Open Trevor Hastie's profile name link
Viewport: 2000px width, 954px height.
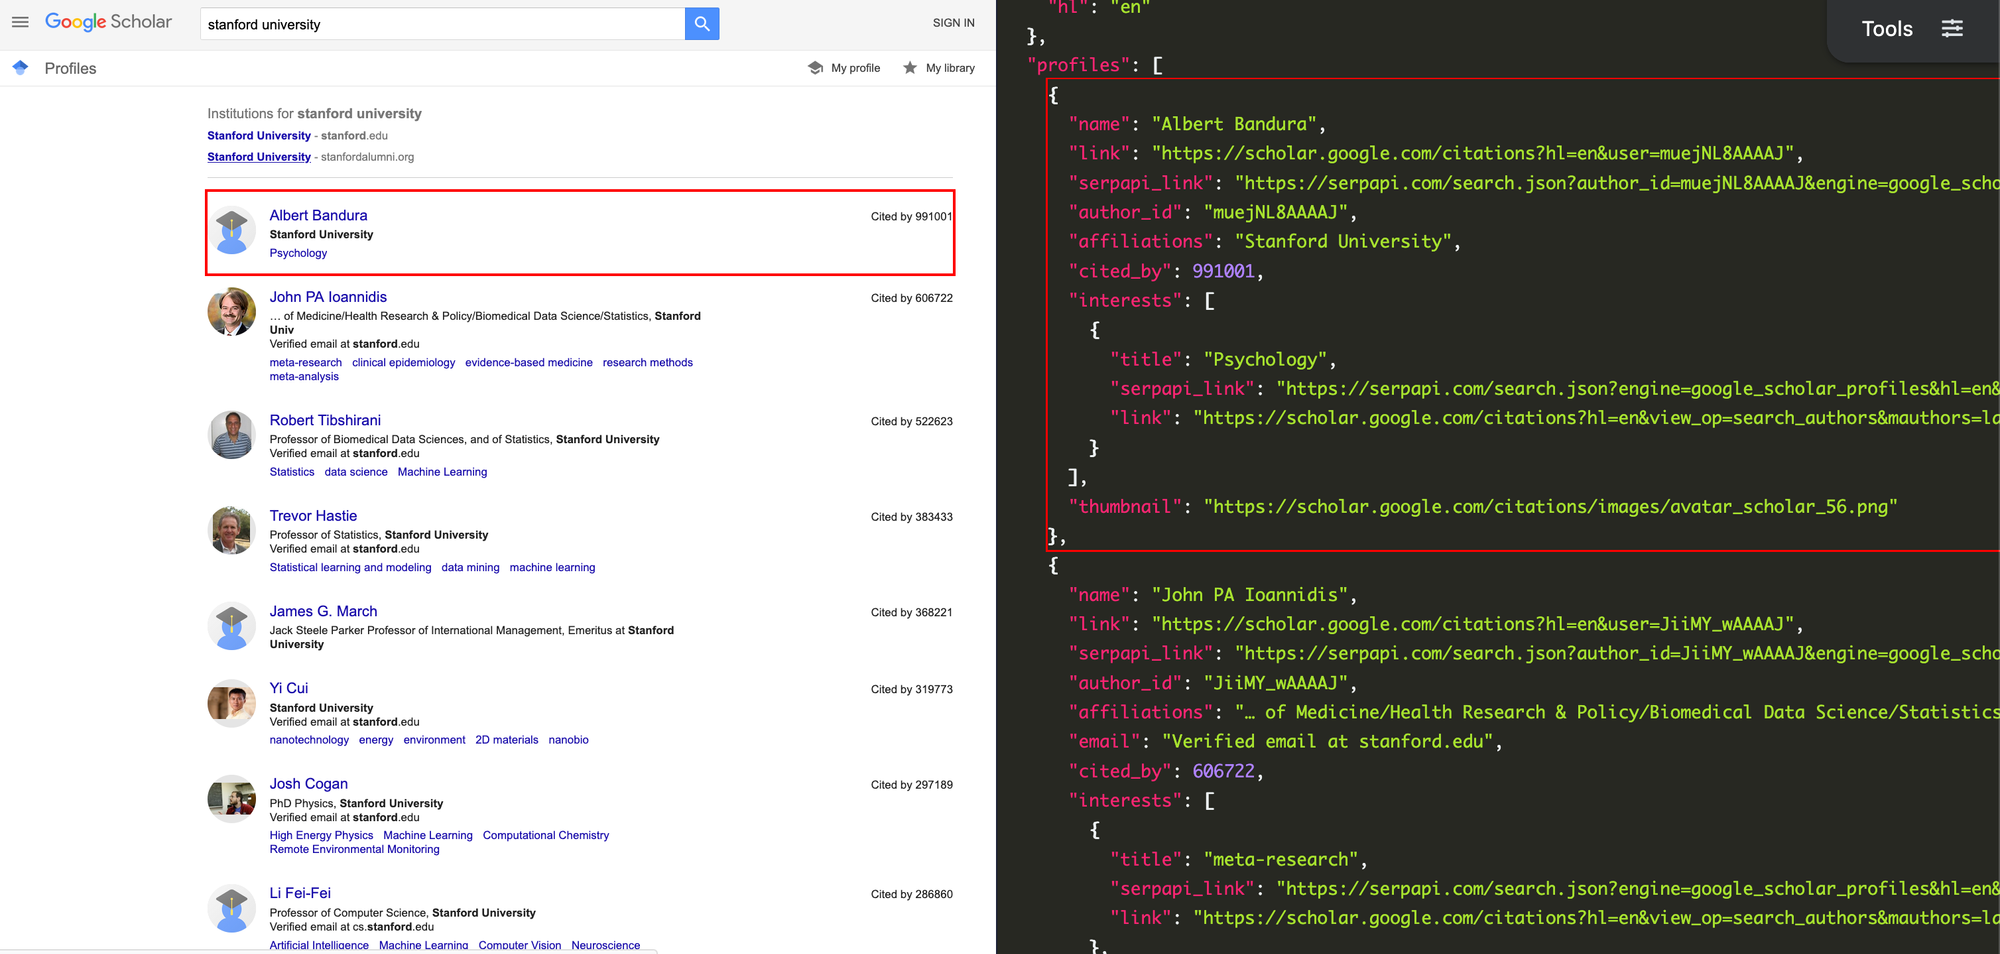click(313, 516)
